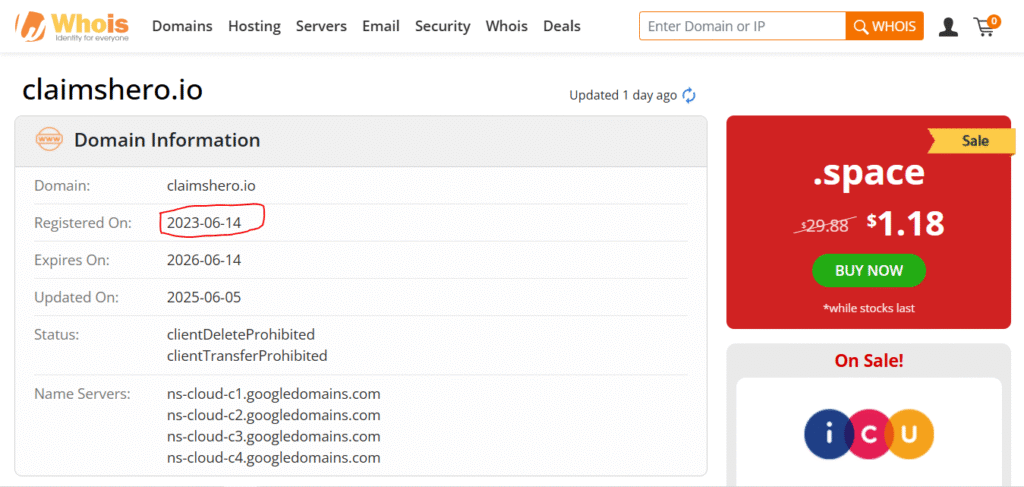Select the clientDeleteProhibited status
The image size is (1024, 487).
pos(241,335)
